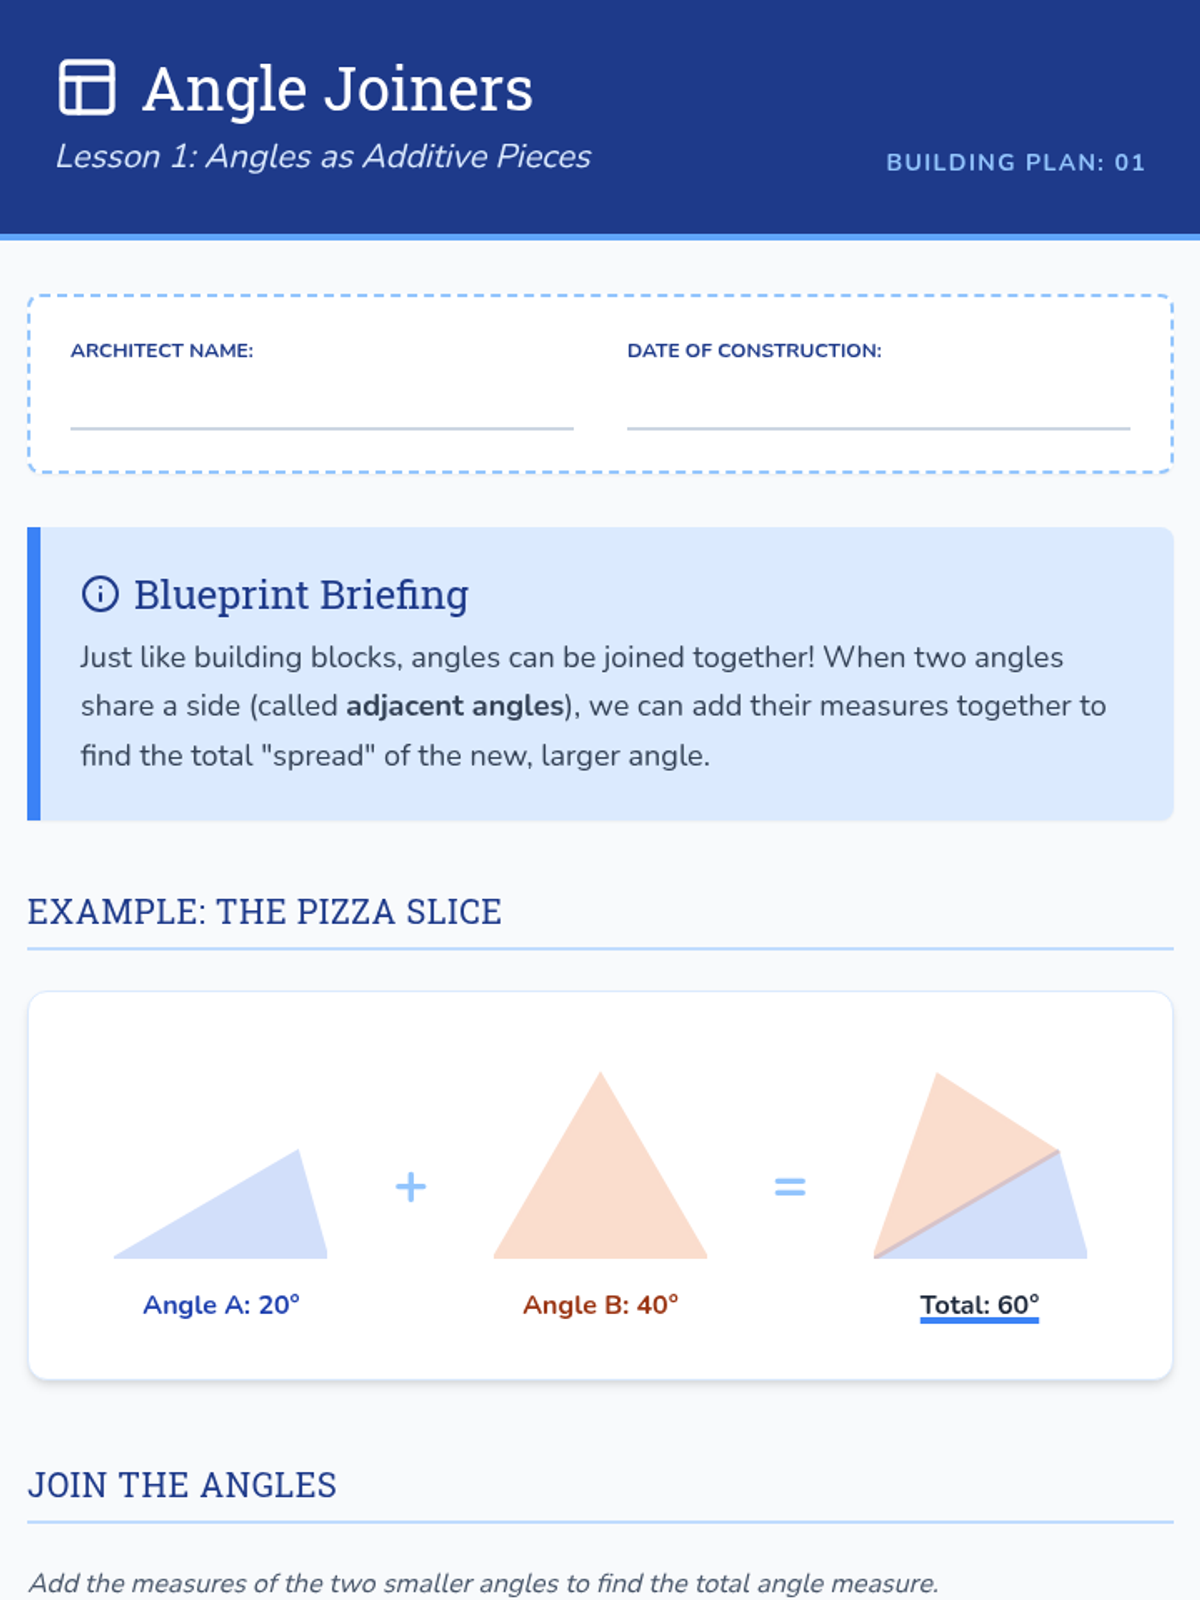Image resolution: width=1200 pixels, height=1600 pixels.
Task: Click the Angle A: 20° label
Action: pos(221,1305)
